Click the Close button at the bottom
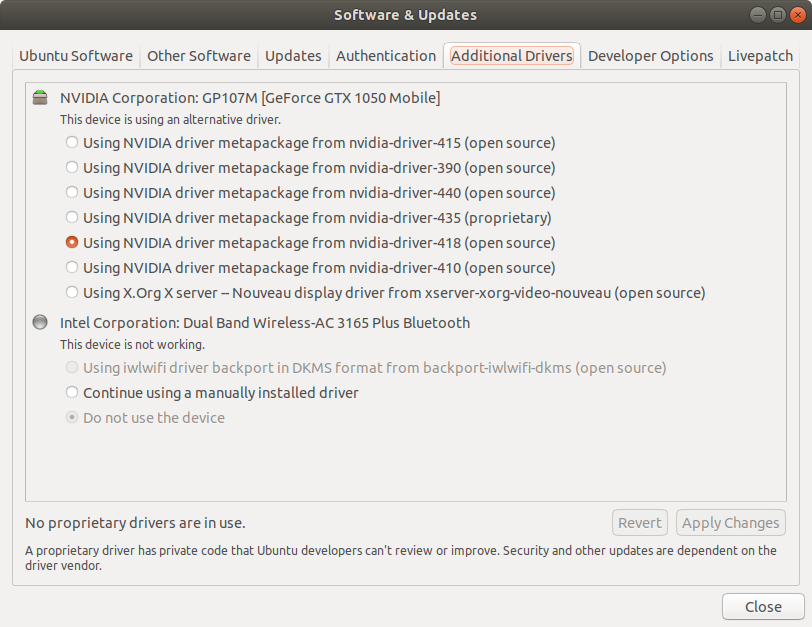The image size is (812, 627). [763, 606]
